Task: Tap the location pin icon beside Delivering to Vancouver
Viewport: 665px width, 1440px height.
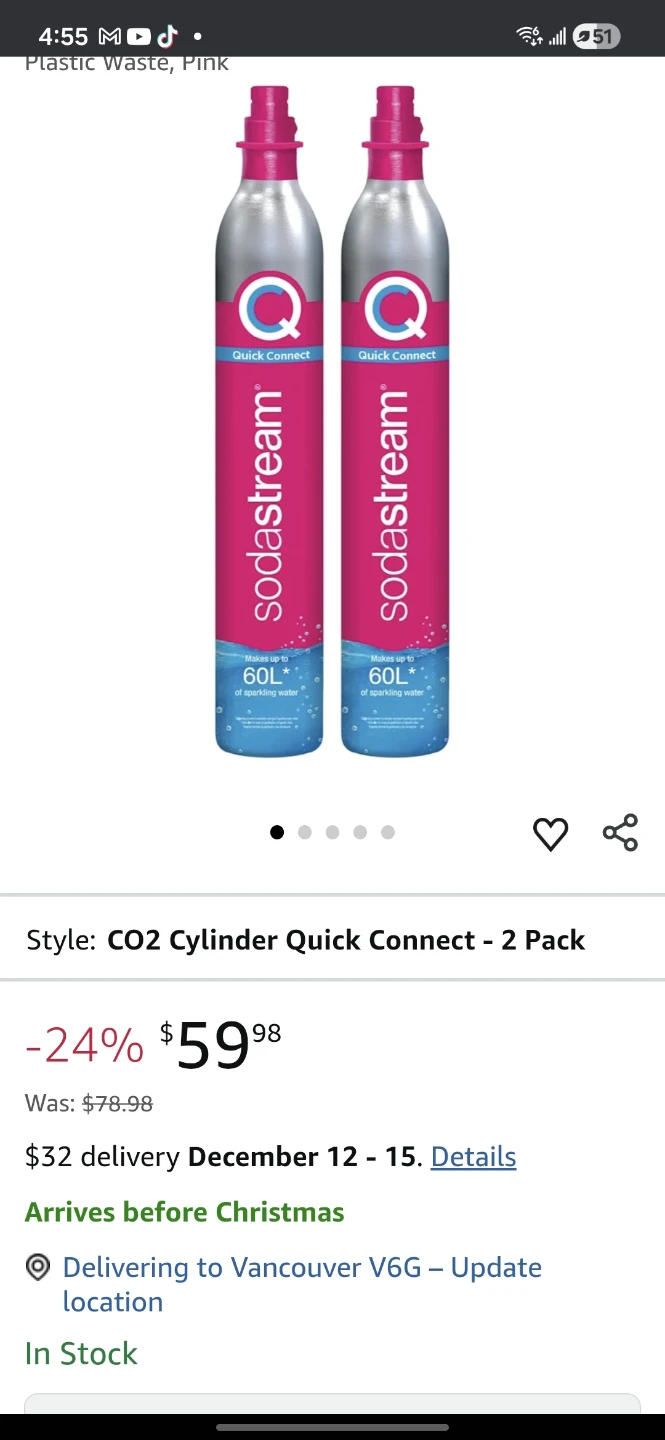Action: pyautogui.click(x=38, y=1268)
